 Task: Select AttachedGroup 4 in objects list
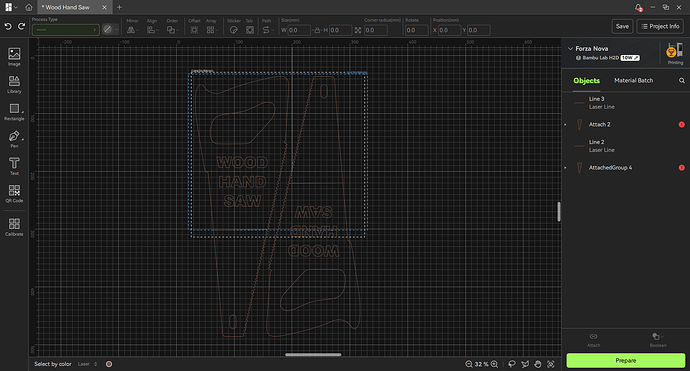pyautogui.click(x=626, y=168)
